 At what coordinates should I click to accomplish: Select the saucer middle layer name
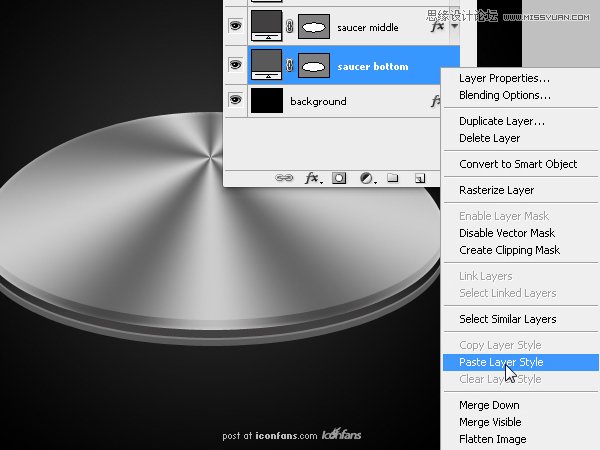pyautogui.click(x=368, y=28)
